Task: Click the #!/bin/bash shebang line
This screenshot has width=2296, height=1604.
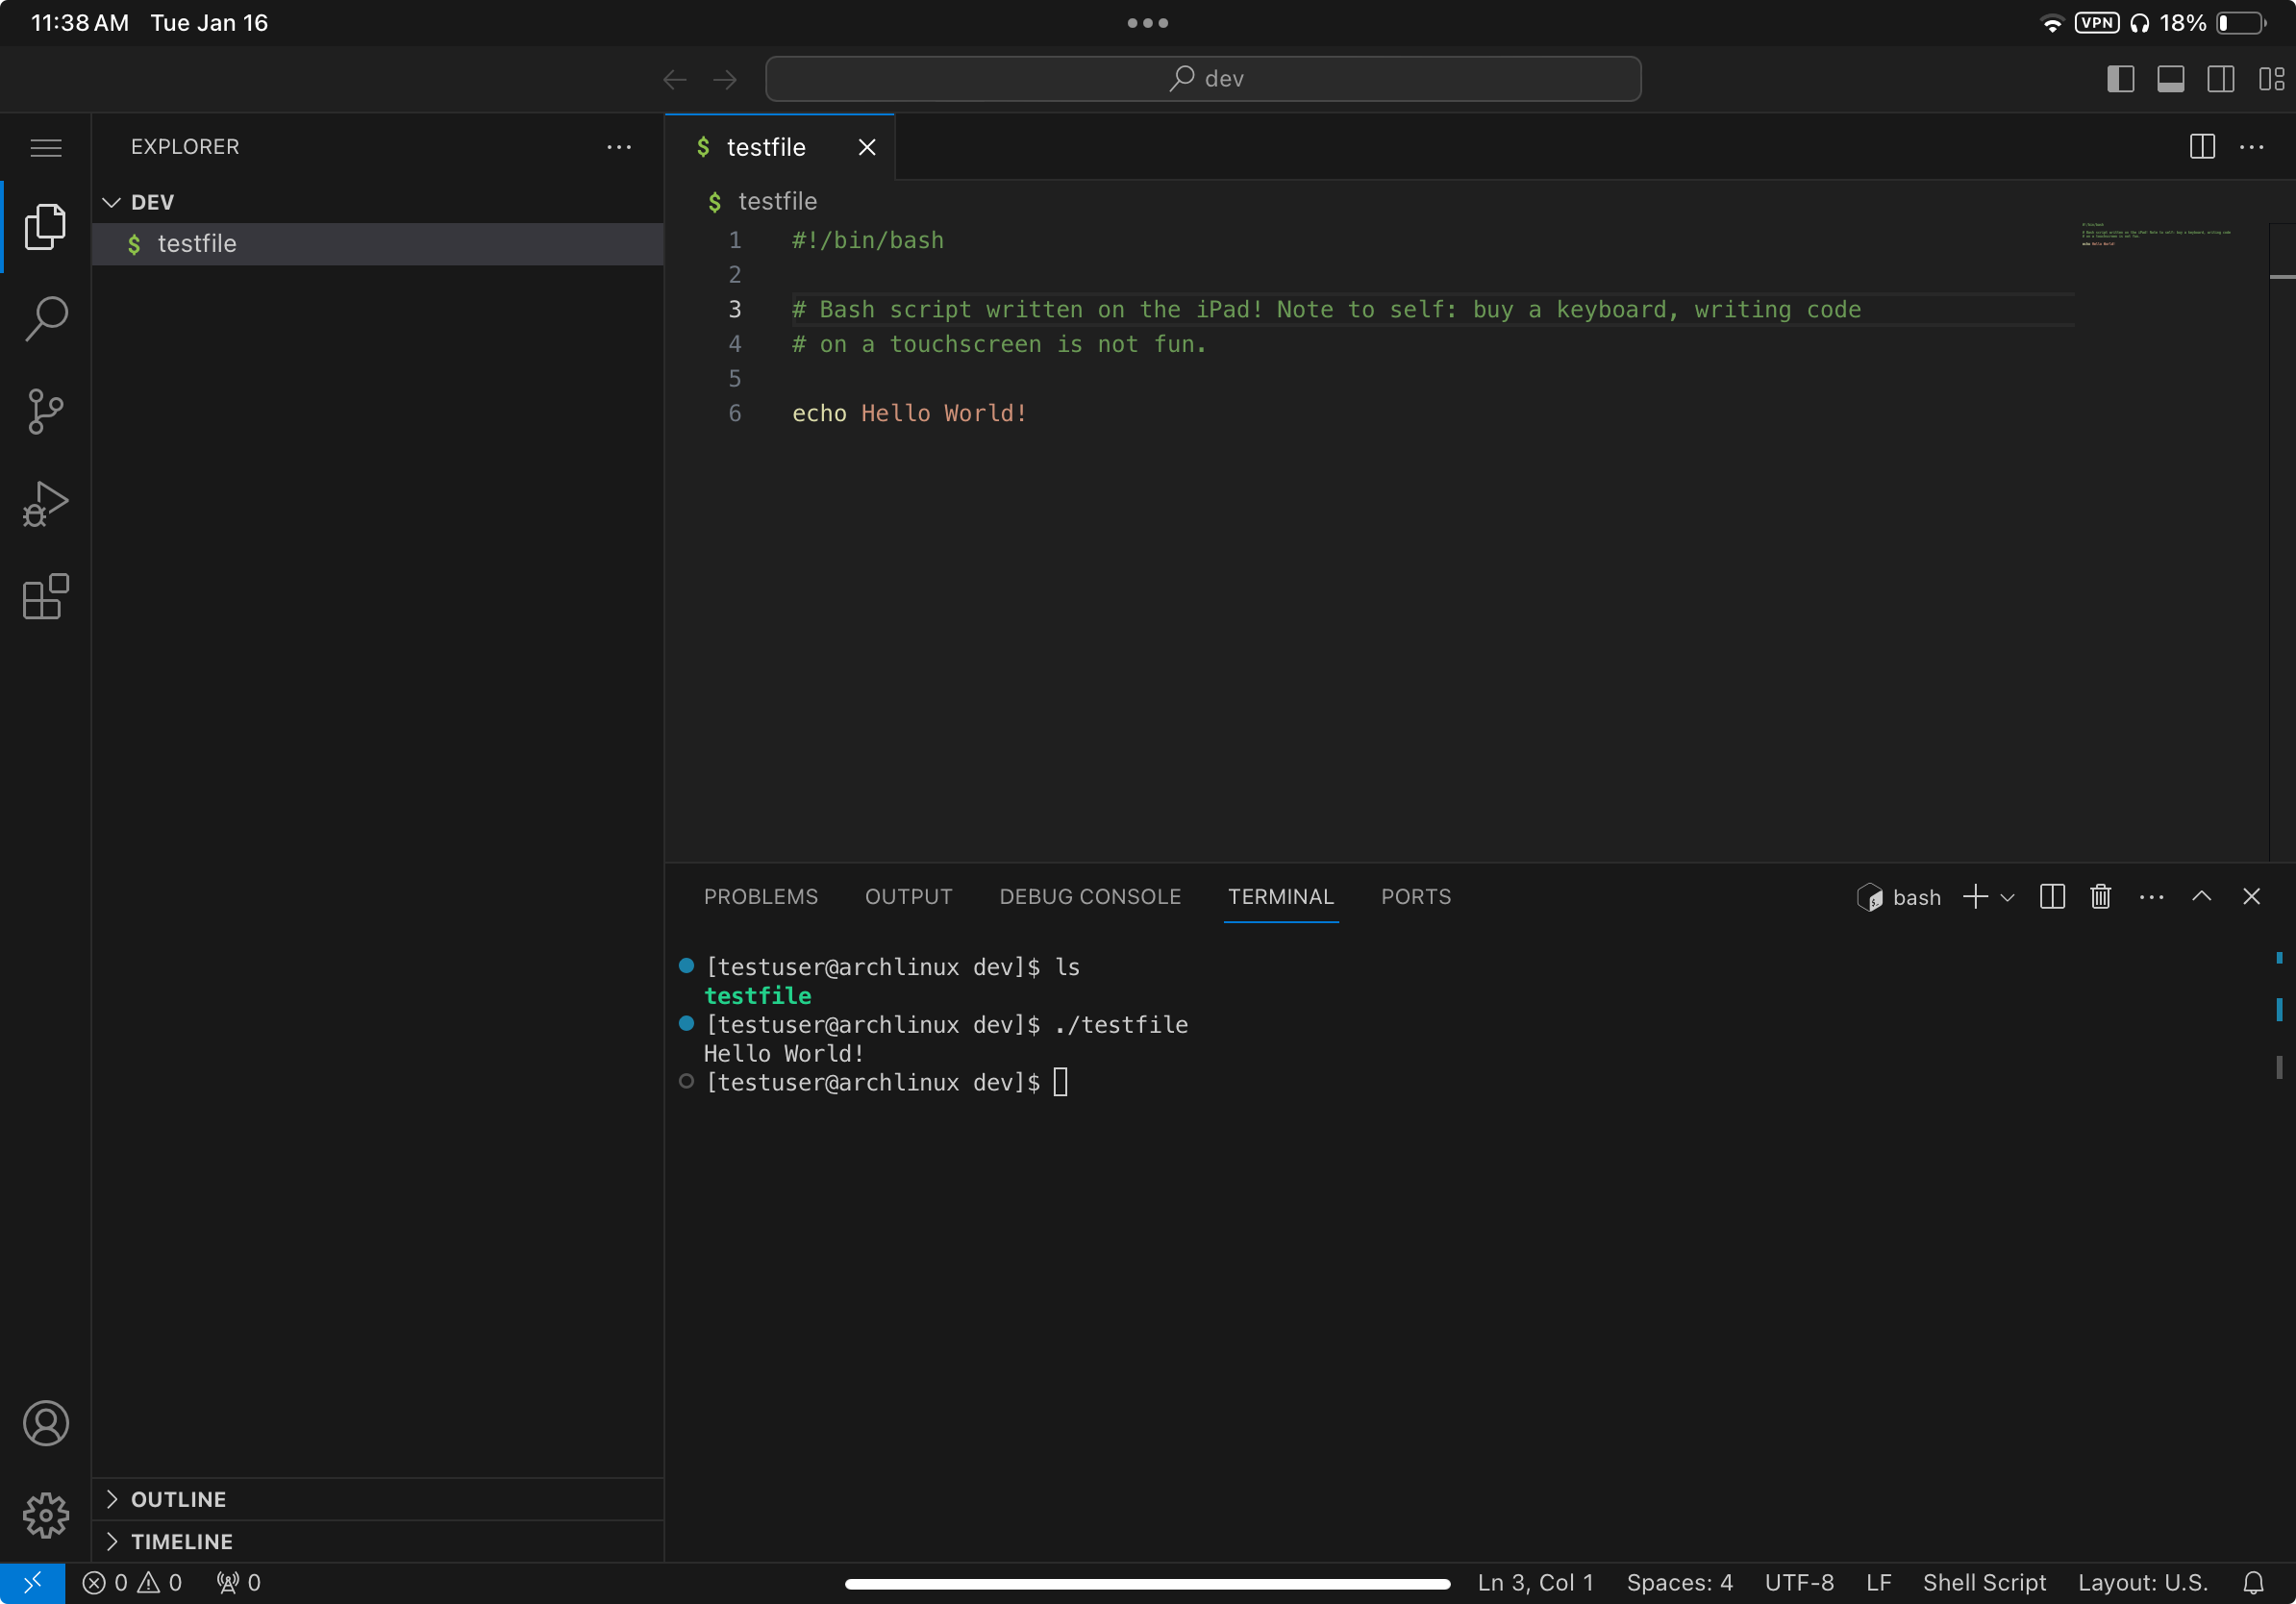Action: point(867,240)
